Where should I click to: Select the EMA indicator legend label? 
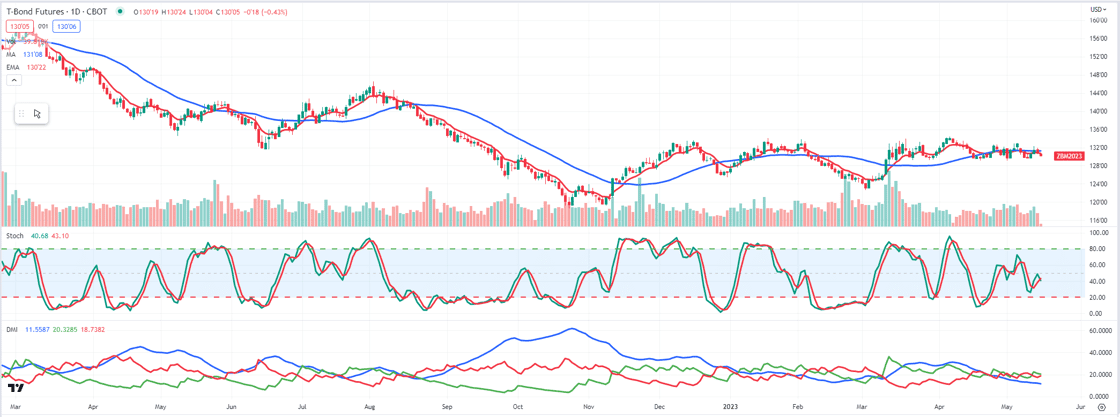click(x=12, y=68)
